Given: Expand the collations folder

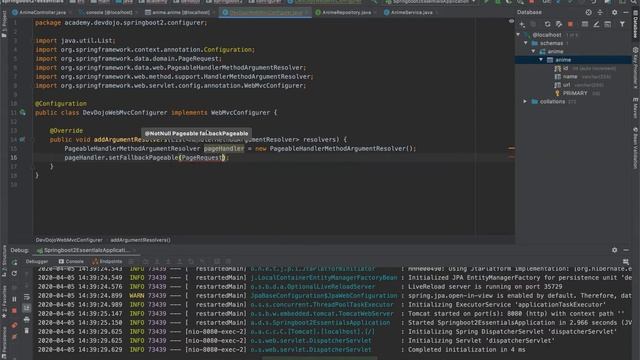Looking at the screenshot, I should click(525, 101).
